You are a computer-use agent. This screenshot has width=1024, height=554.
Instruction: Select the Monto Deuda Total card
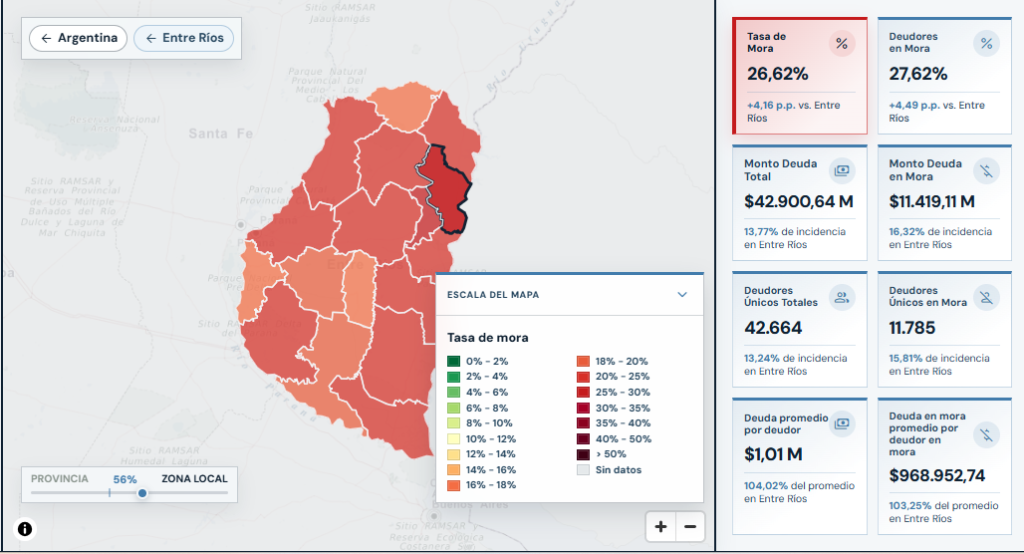800,203
